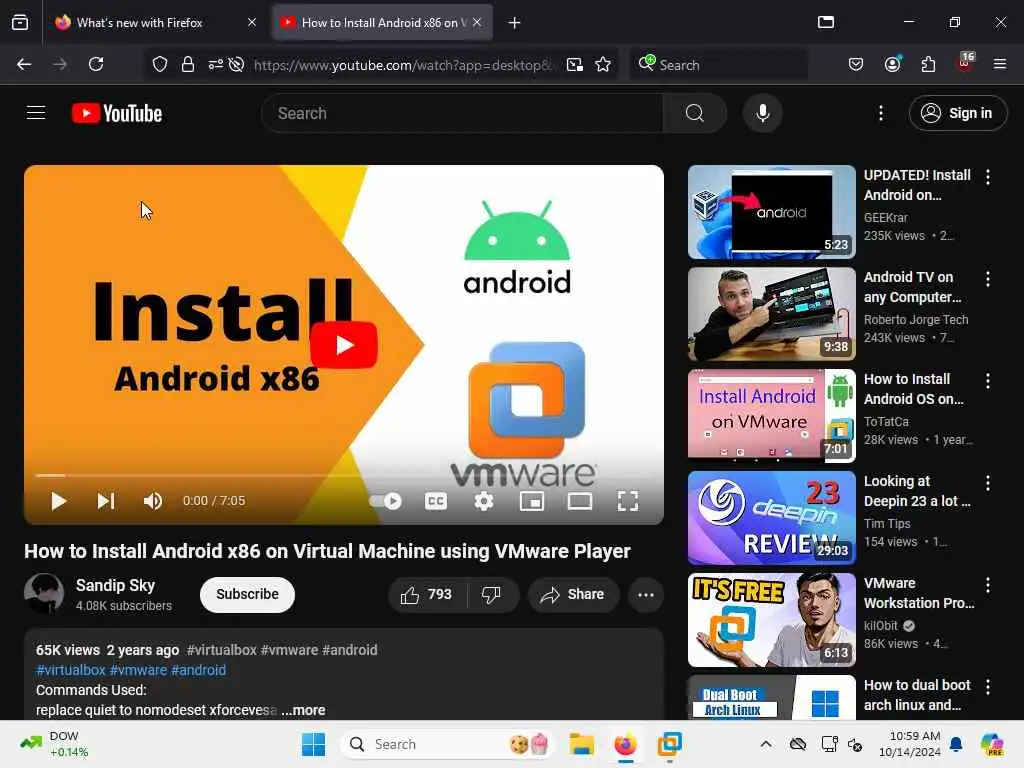Open the tracking protection shield
The height and width of the screenshot is (768, 1024).
point(160,64)
